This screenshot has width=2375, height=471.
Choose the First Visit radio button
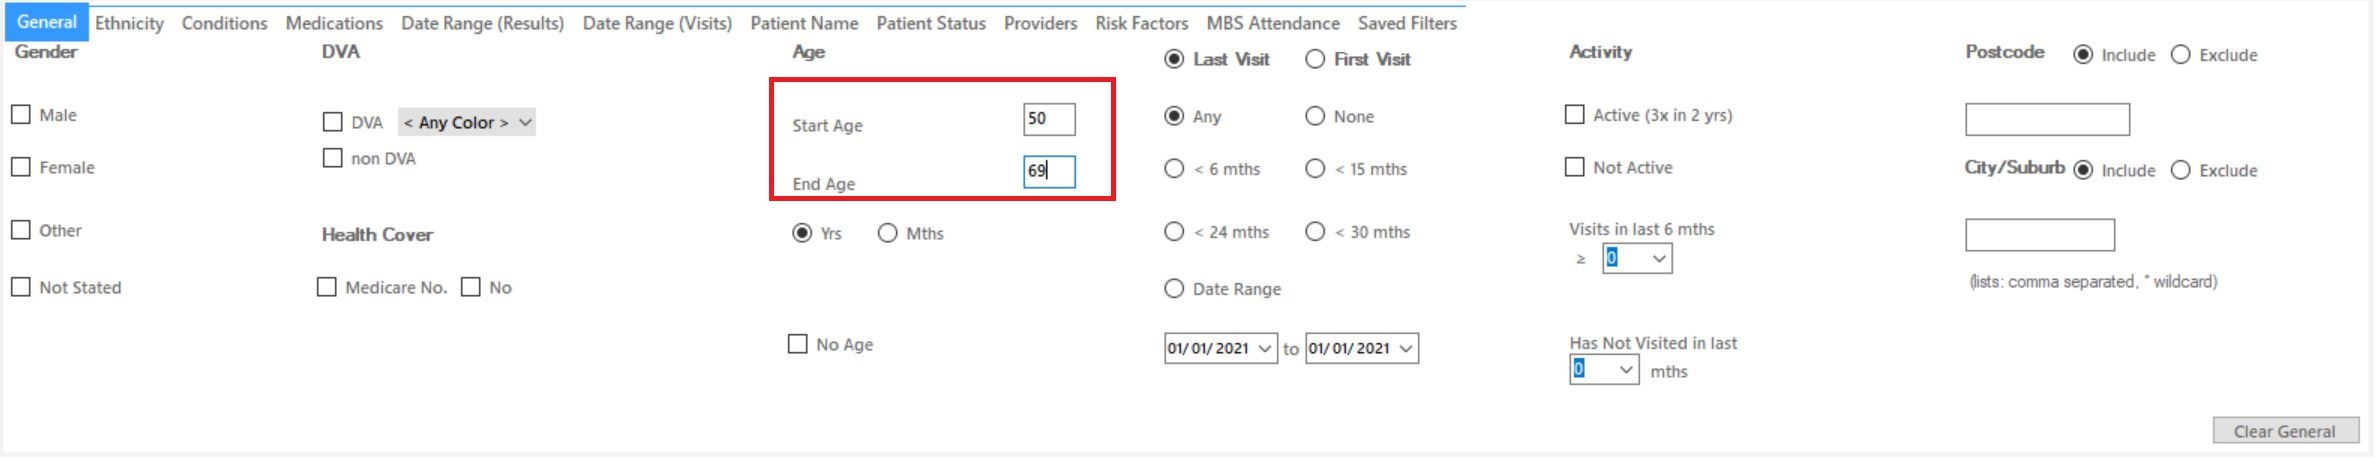click(x=1316, y=59)
